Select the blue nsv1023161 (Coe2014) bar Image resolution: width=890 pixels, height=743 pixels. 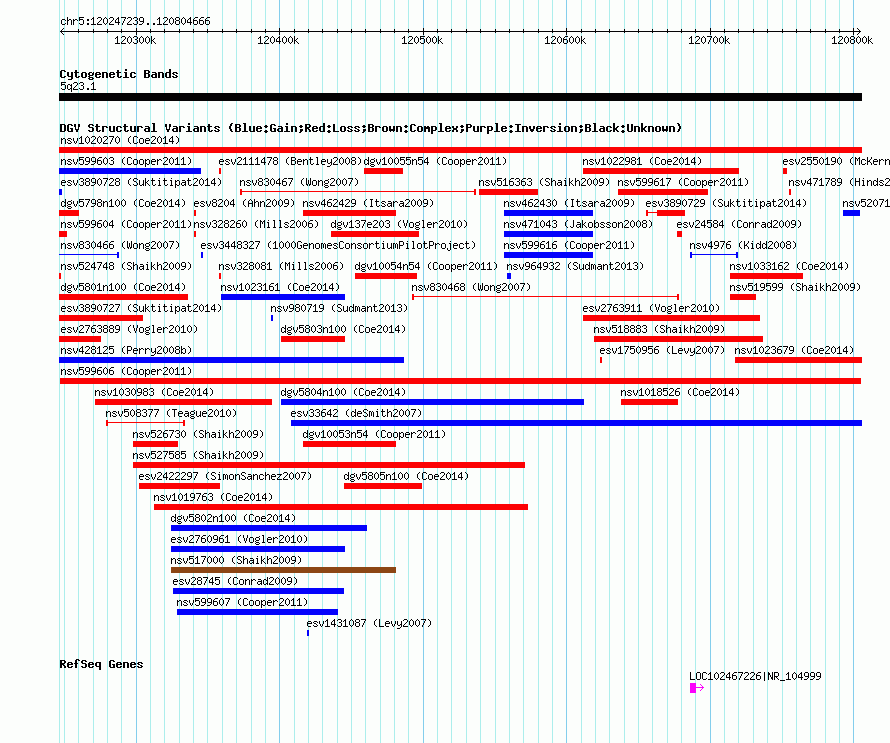283,297
